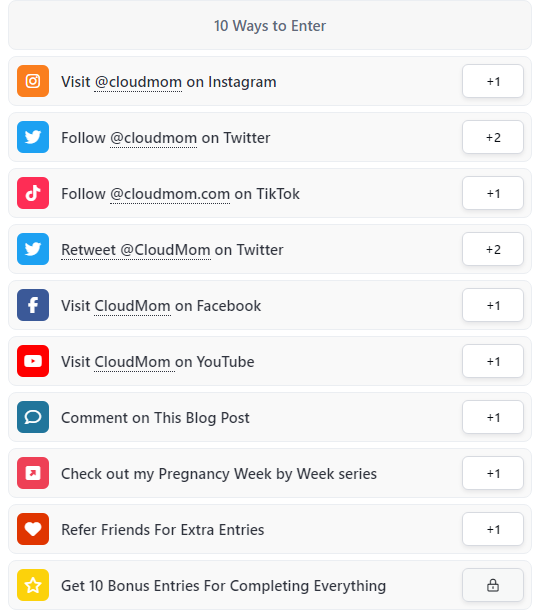Click the red TikTok icon
This screenshot has height=616, width=540.
click(33, 193)
